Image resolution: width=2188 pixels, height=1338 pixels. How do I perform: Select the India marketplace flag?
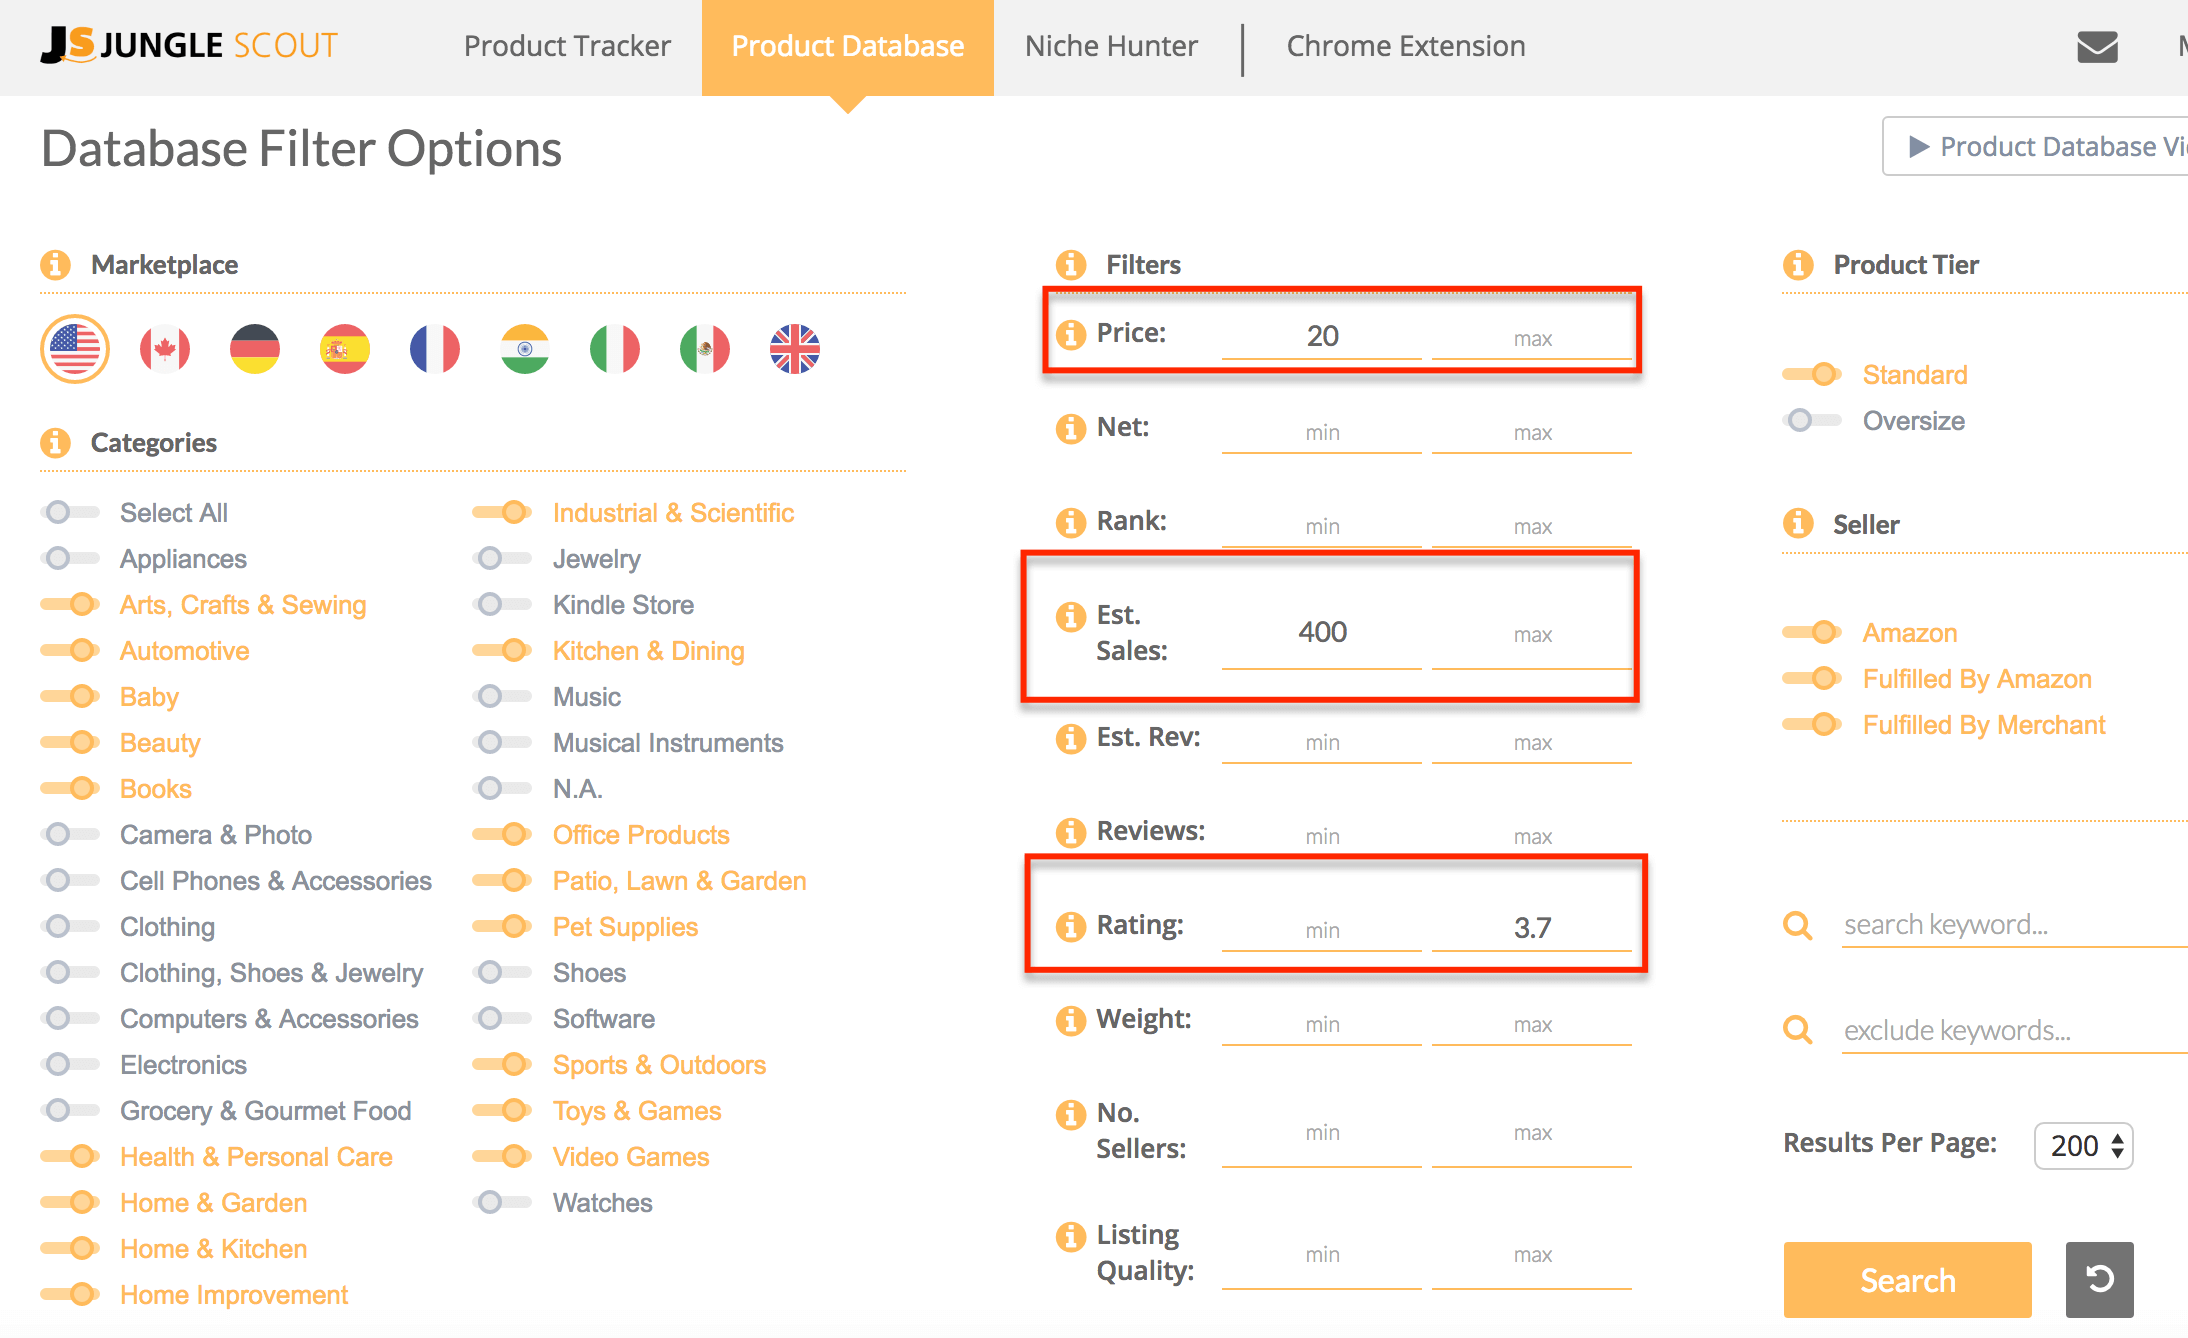pos(525,349)
